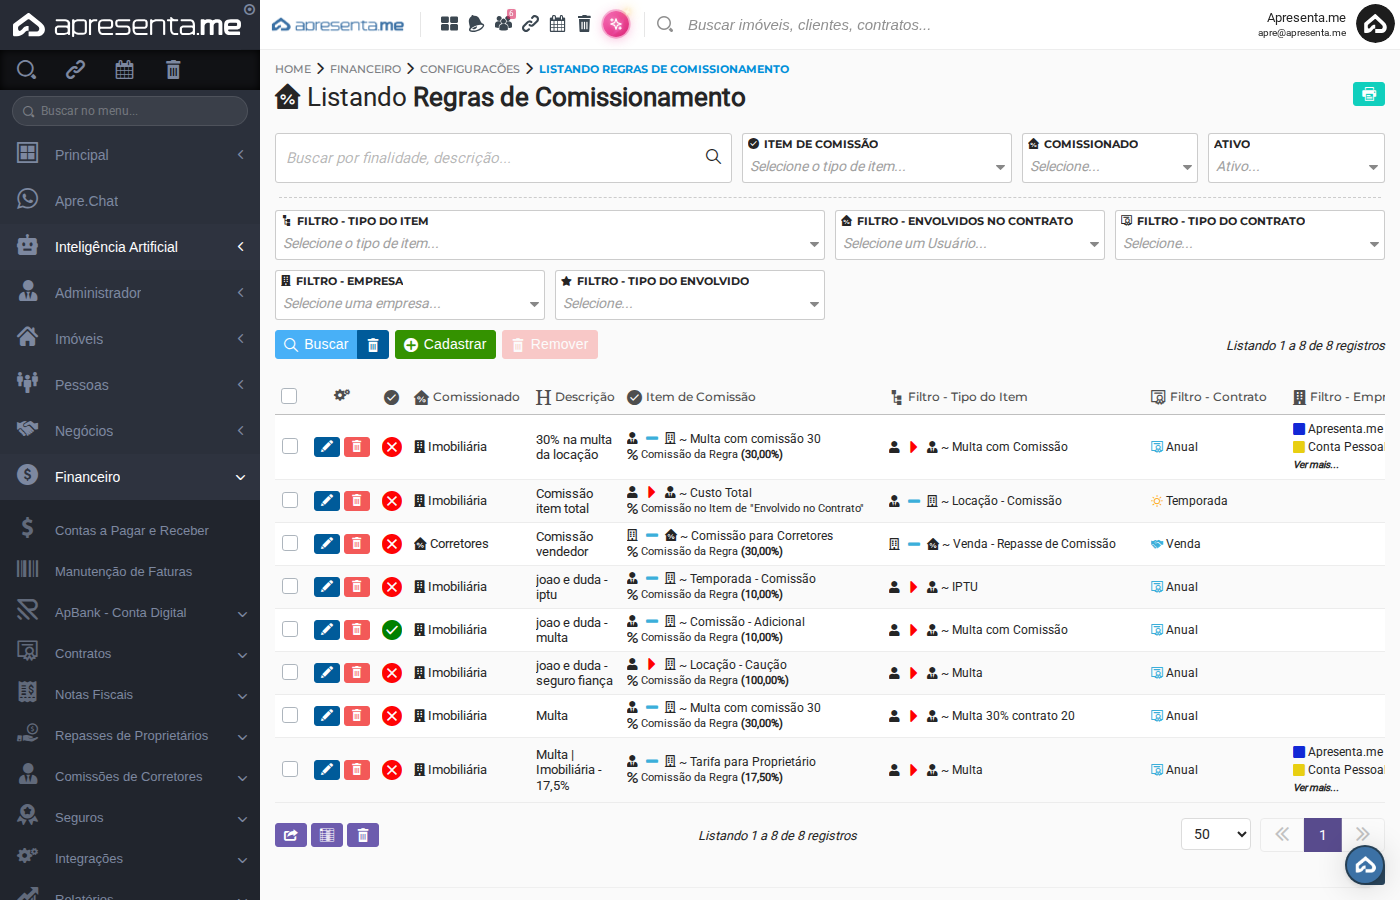Viewport: 1400px width, 900px height.
Task: Click the sidebar search magnifier icon
Action: [27, 69]
